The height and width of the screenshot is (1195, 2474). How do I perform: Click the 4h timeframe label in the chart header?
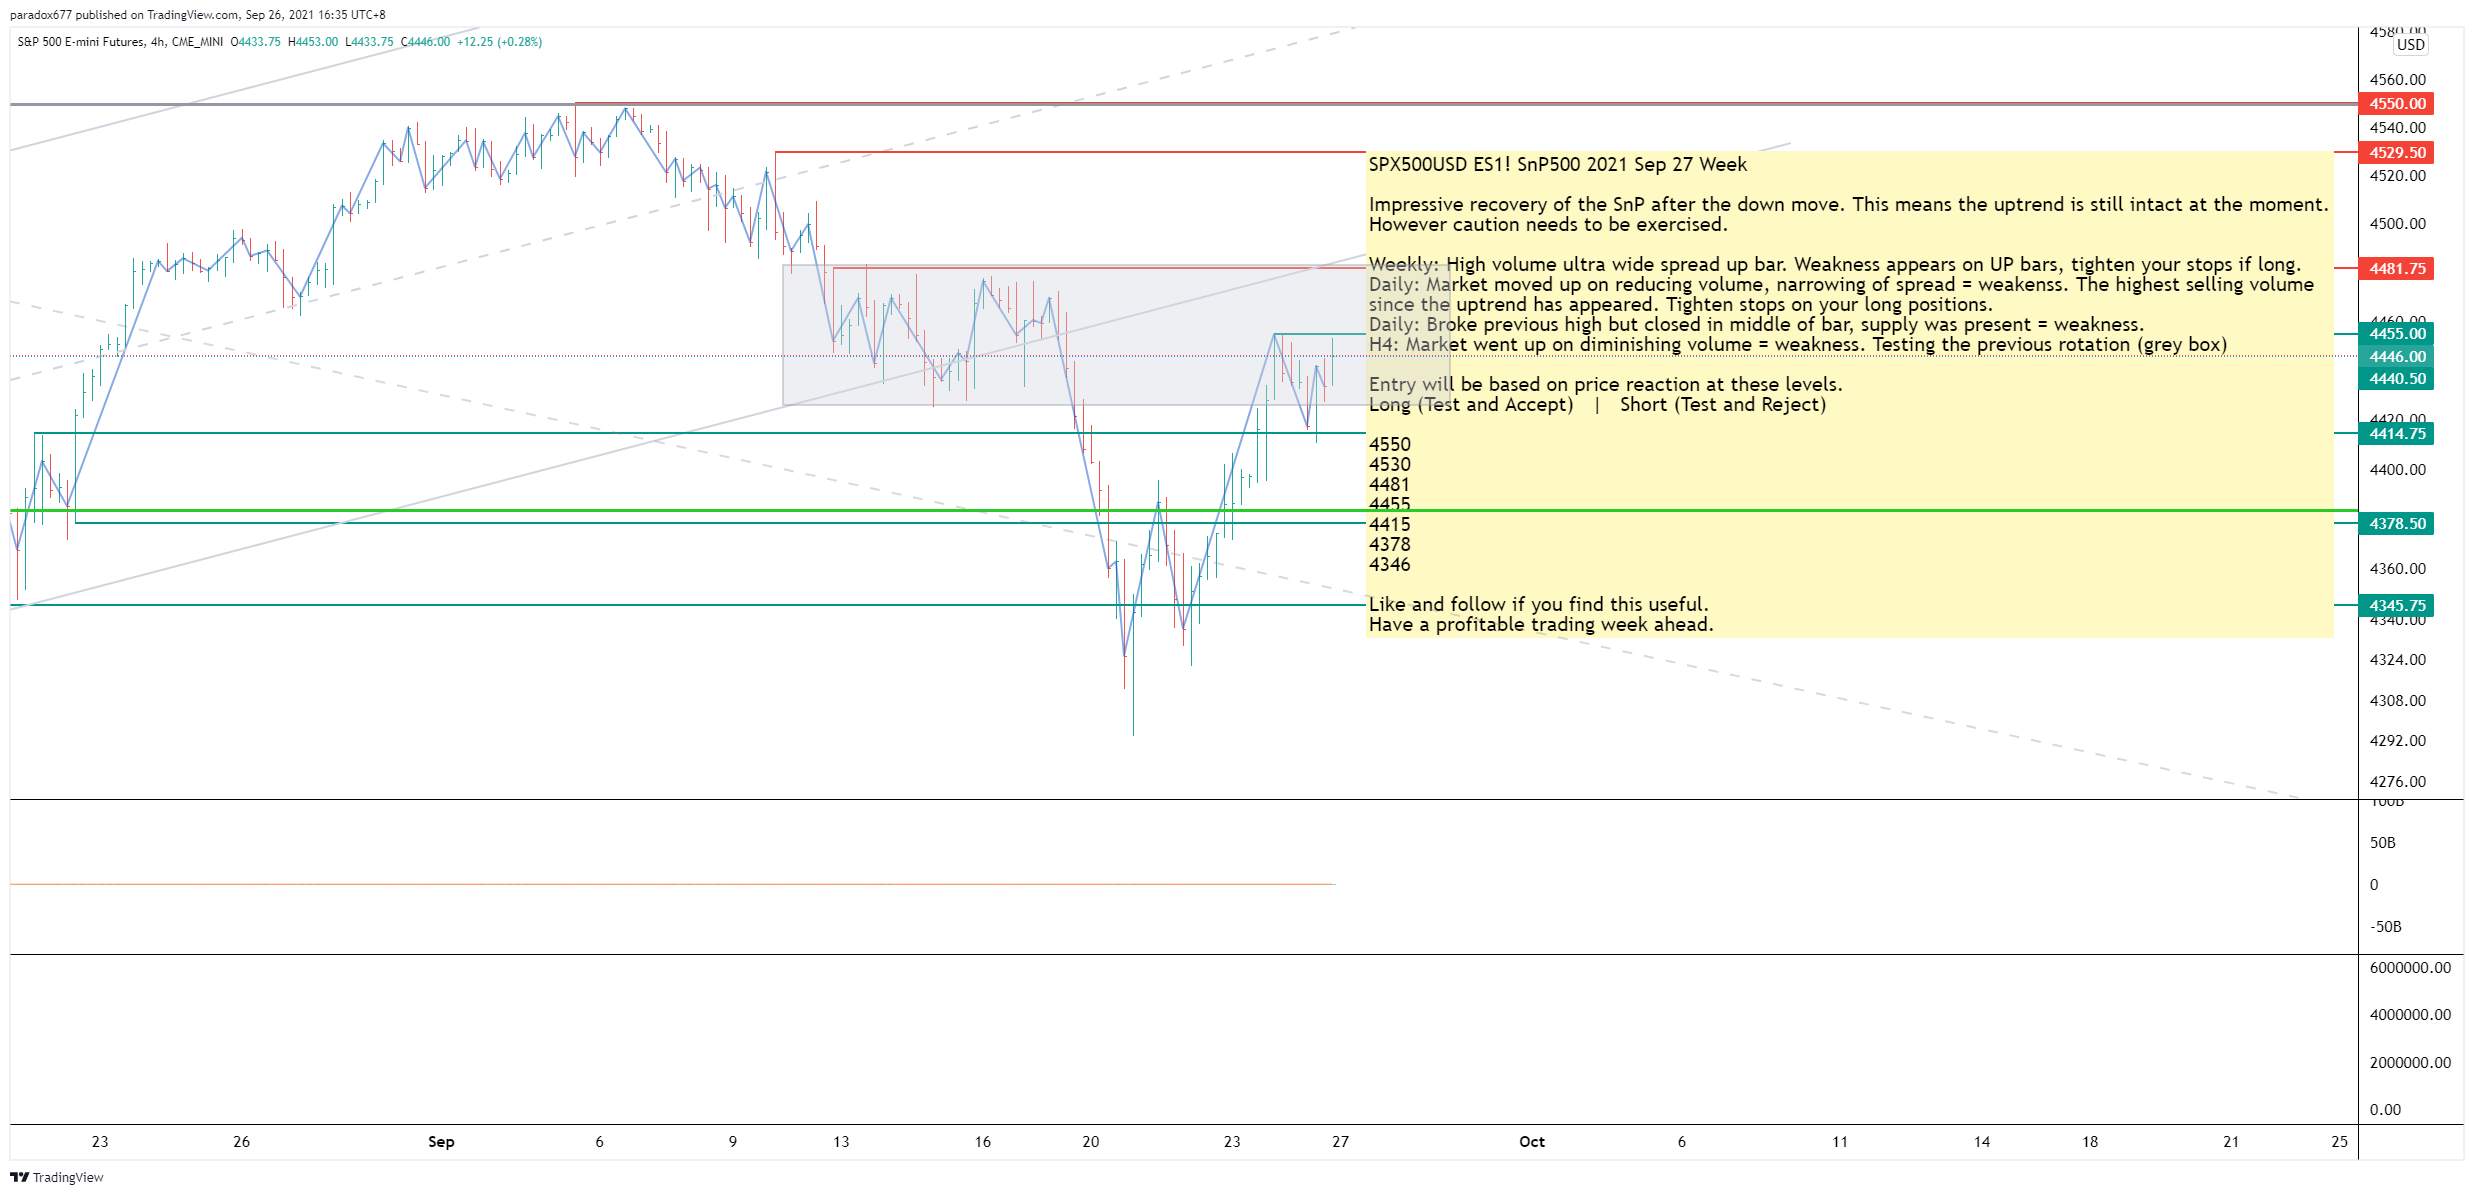(x=158, y=42)
